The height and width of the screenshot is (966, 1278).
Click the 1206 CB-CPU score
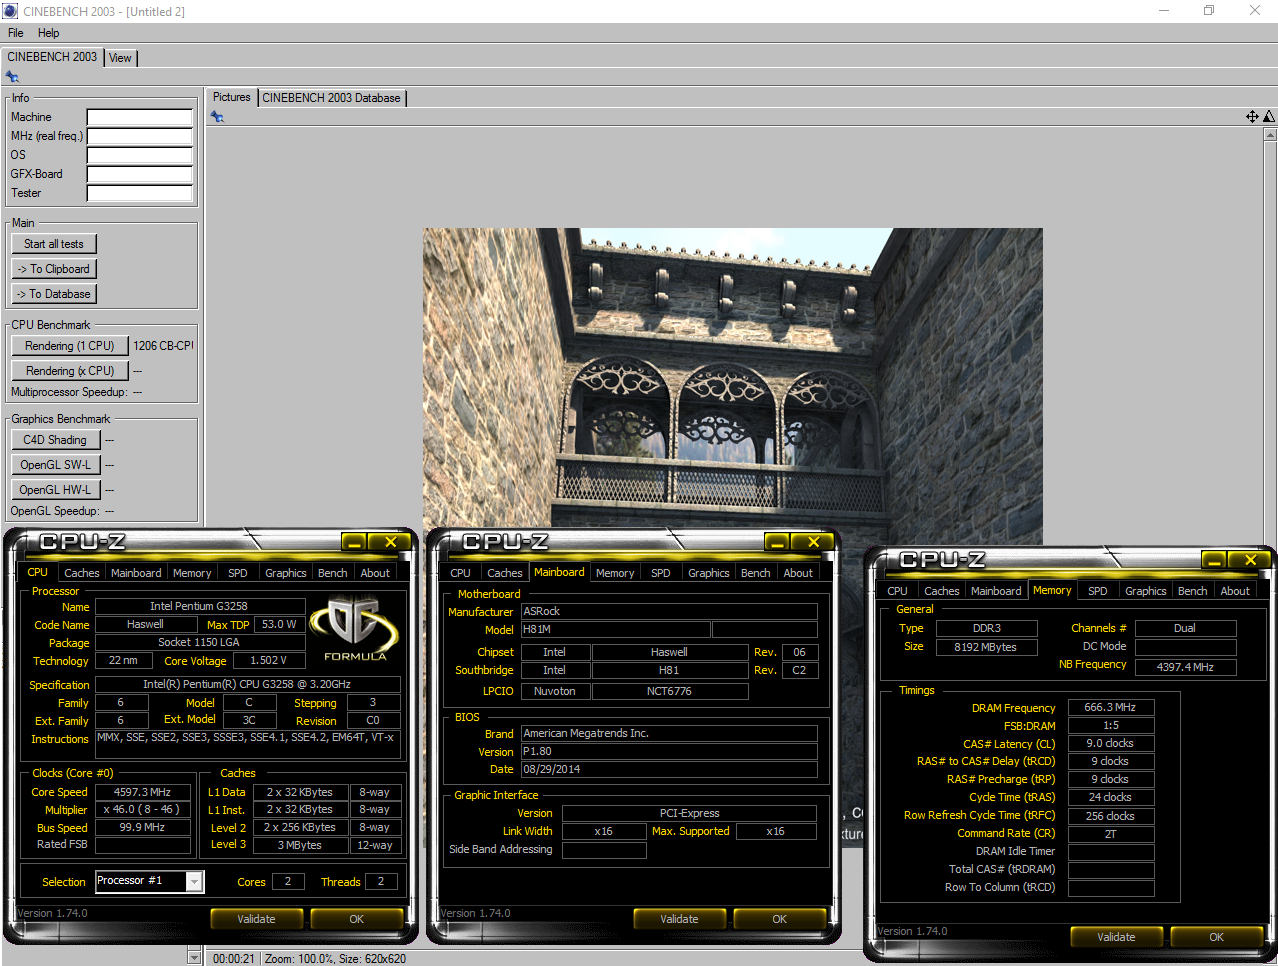pyautogui.click(x=163, y=346)
